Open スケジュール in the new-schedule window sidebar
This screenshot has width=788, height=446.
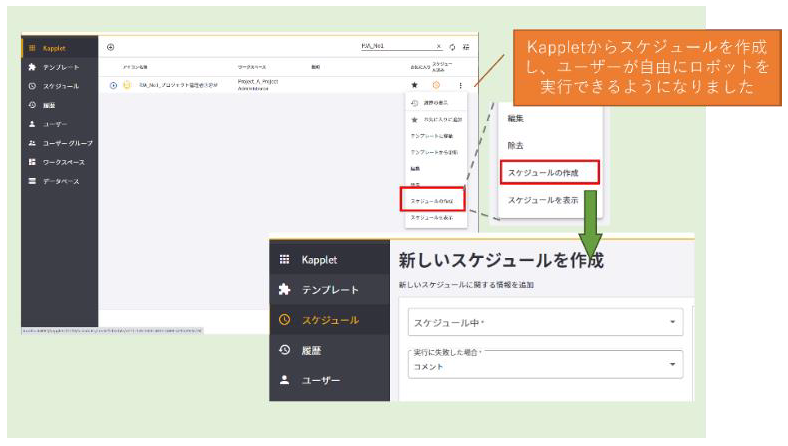pos(329,320)
